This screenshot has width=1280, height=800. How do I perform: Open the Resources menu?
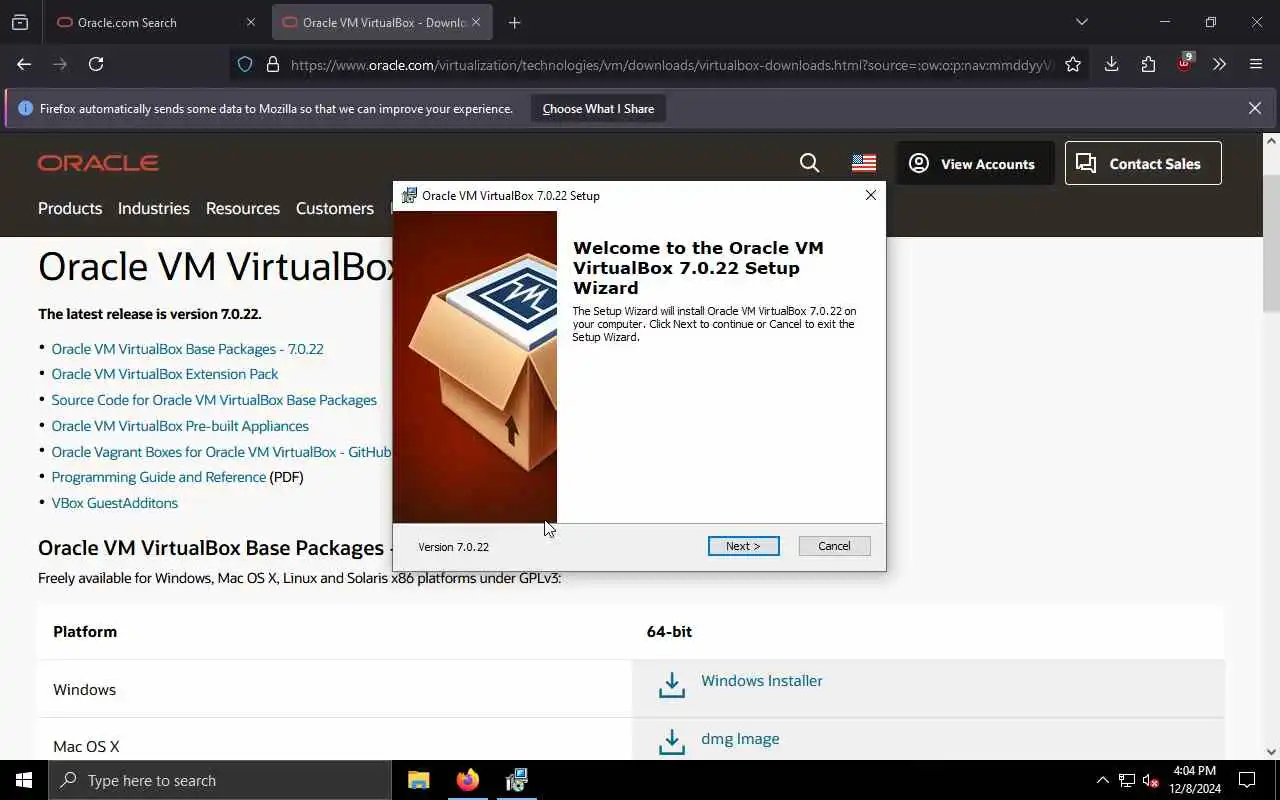tap(243, 208)
